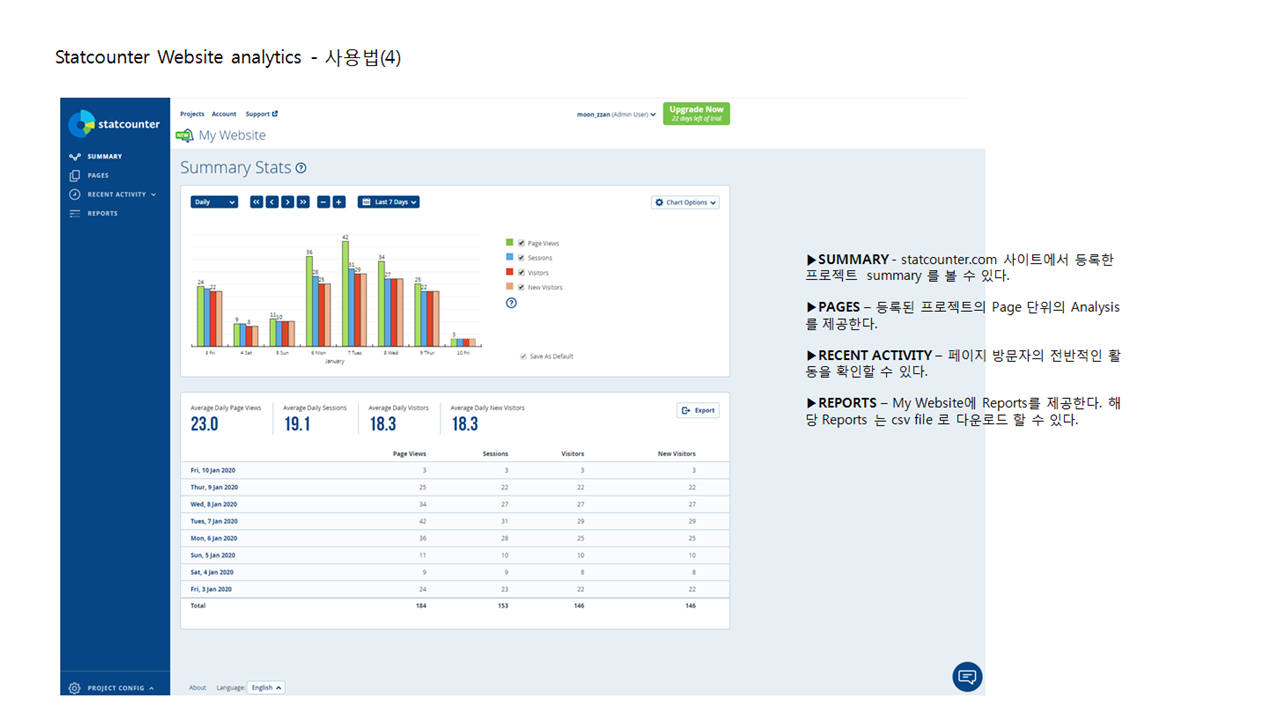Click the green Page Views color swatch
This screenshot has height=720, width=1280.
[509, 243]
